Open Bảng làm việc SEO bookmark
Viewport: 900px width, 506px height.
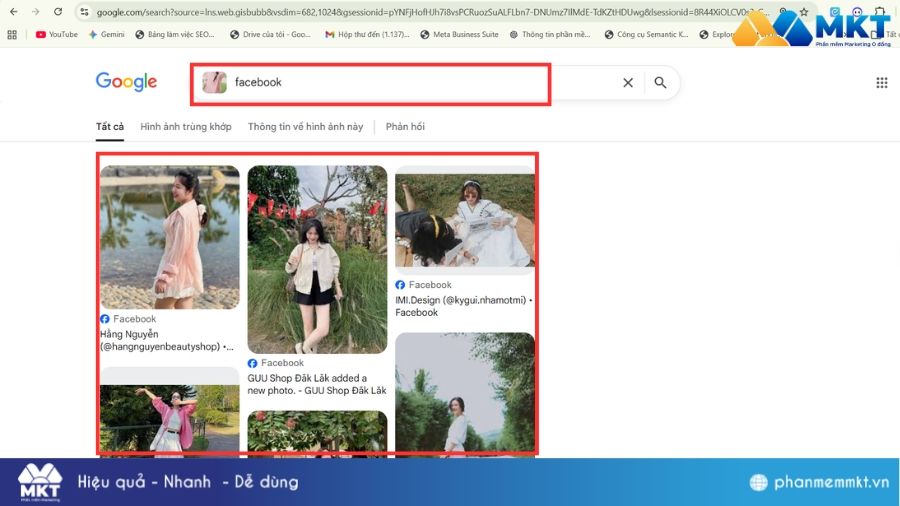tap(174, 34)
